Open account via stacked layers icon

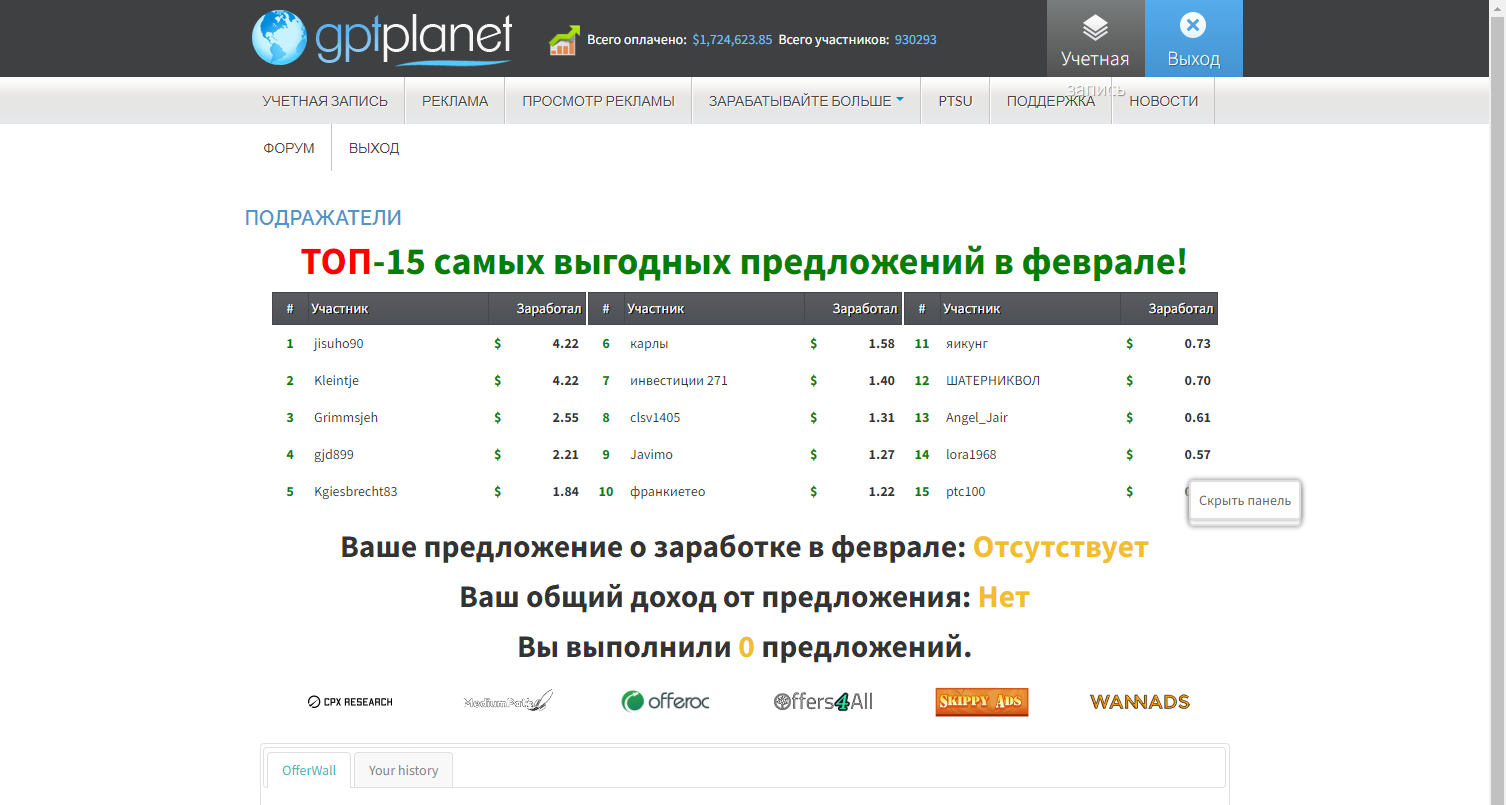click(1095, 26)
